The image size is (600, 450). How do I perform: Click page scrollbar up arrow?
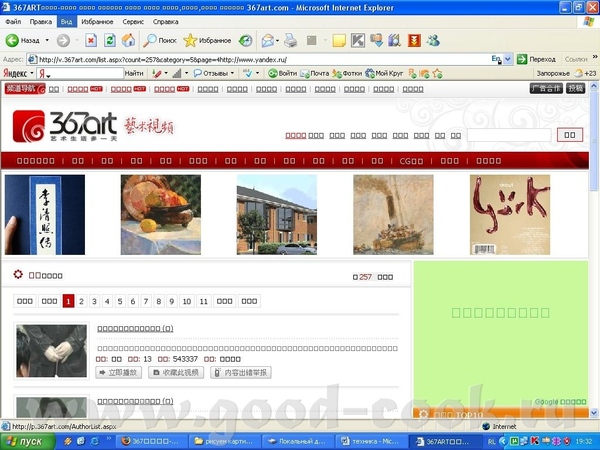pyautogui.click(x=594, y=86)
